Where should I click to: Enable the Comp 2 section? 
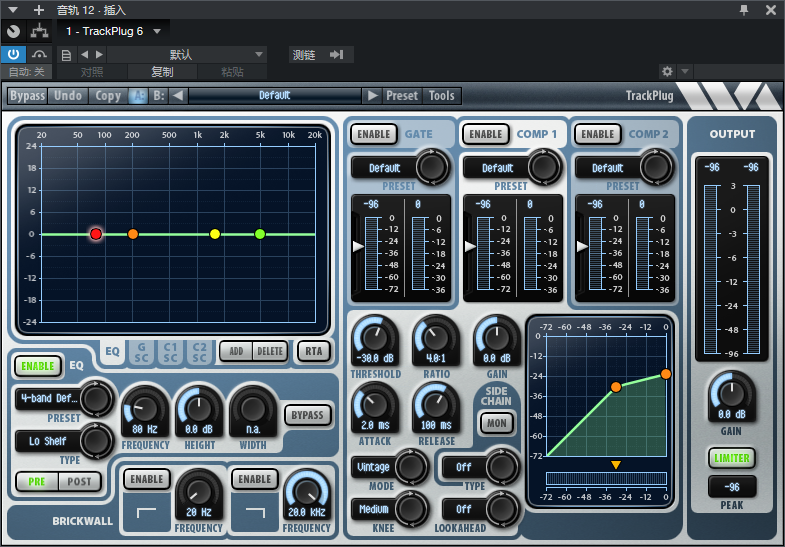click(x=598, y=134)
